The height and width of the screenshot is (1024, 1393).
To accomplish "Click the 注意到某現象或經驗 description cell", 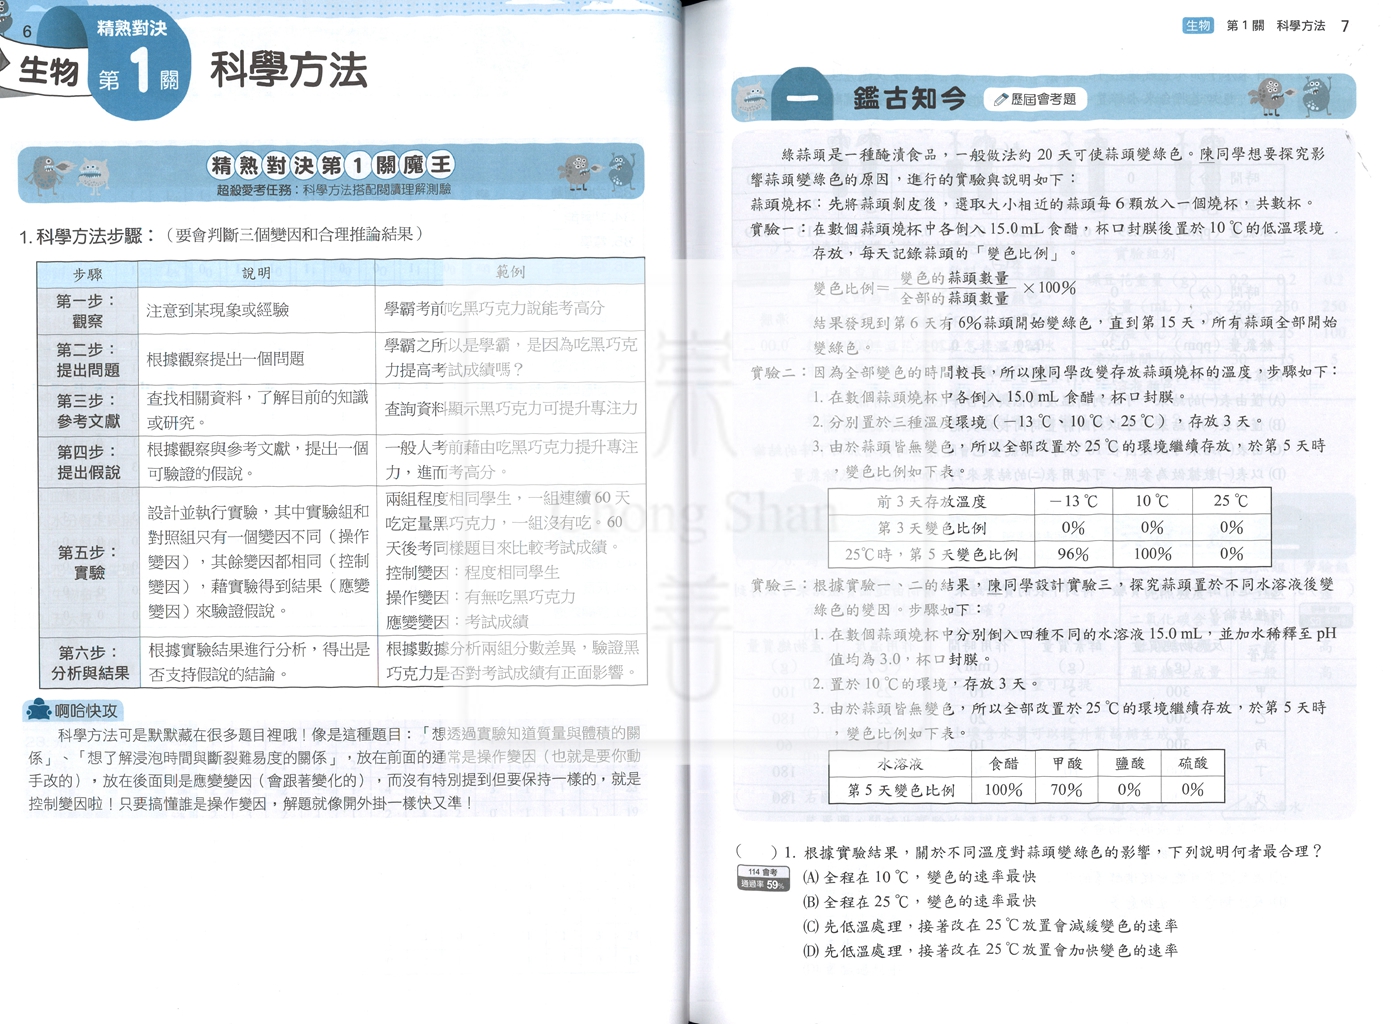I will (x=257, y=310).
